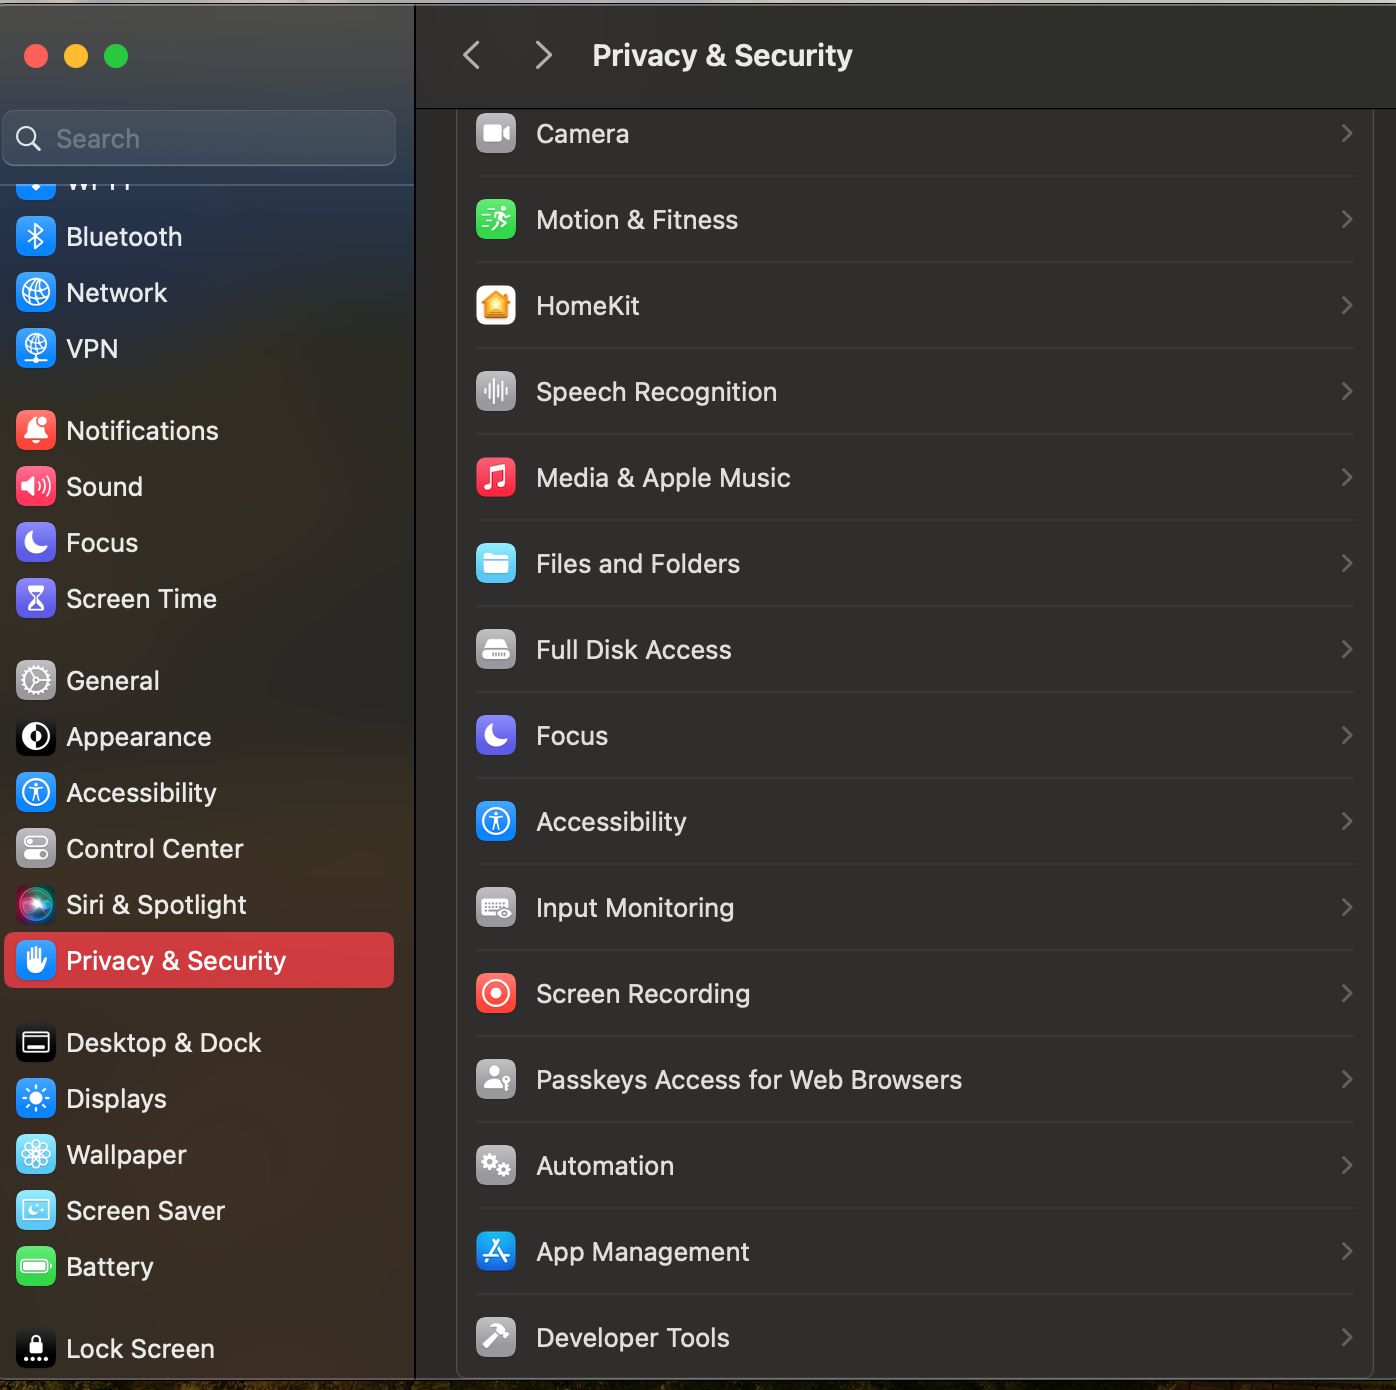Expand the Media & Apple Music chevron

coord(1347,478)
